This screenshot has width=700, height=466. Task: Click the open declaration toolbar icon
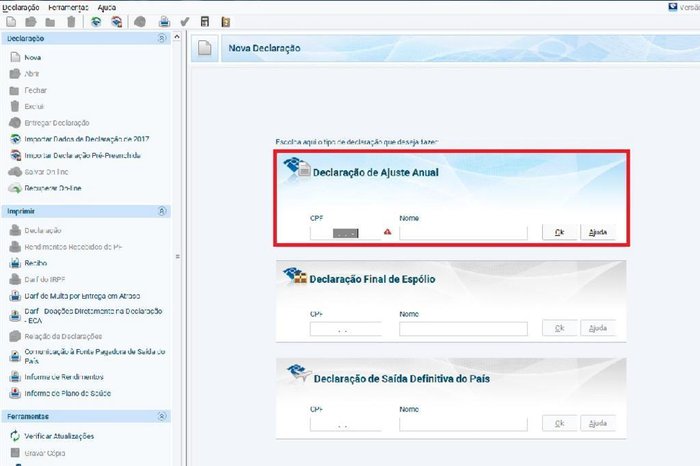point(31,21)
